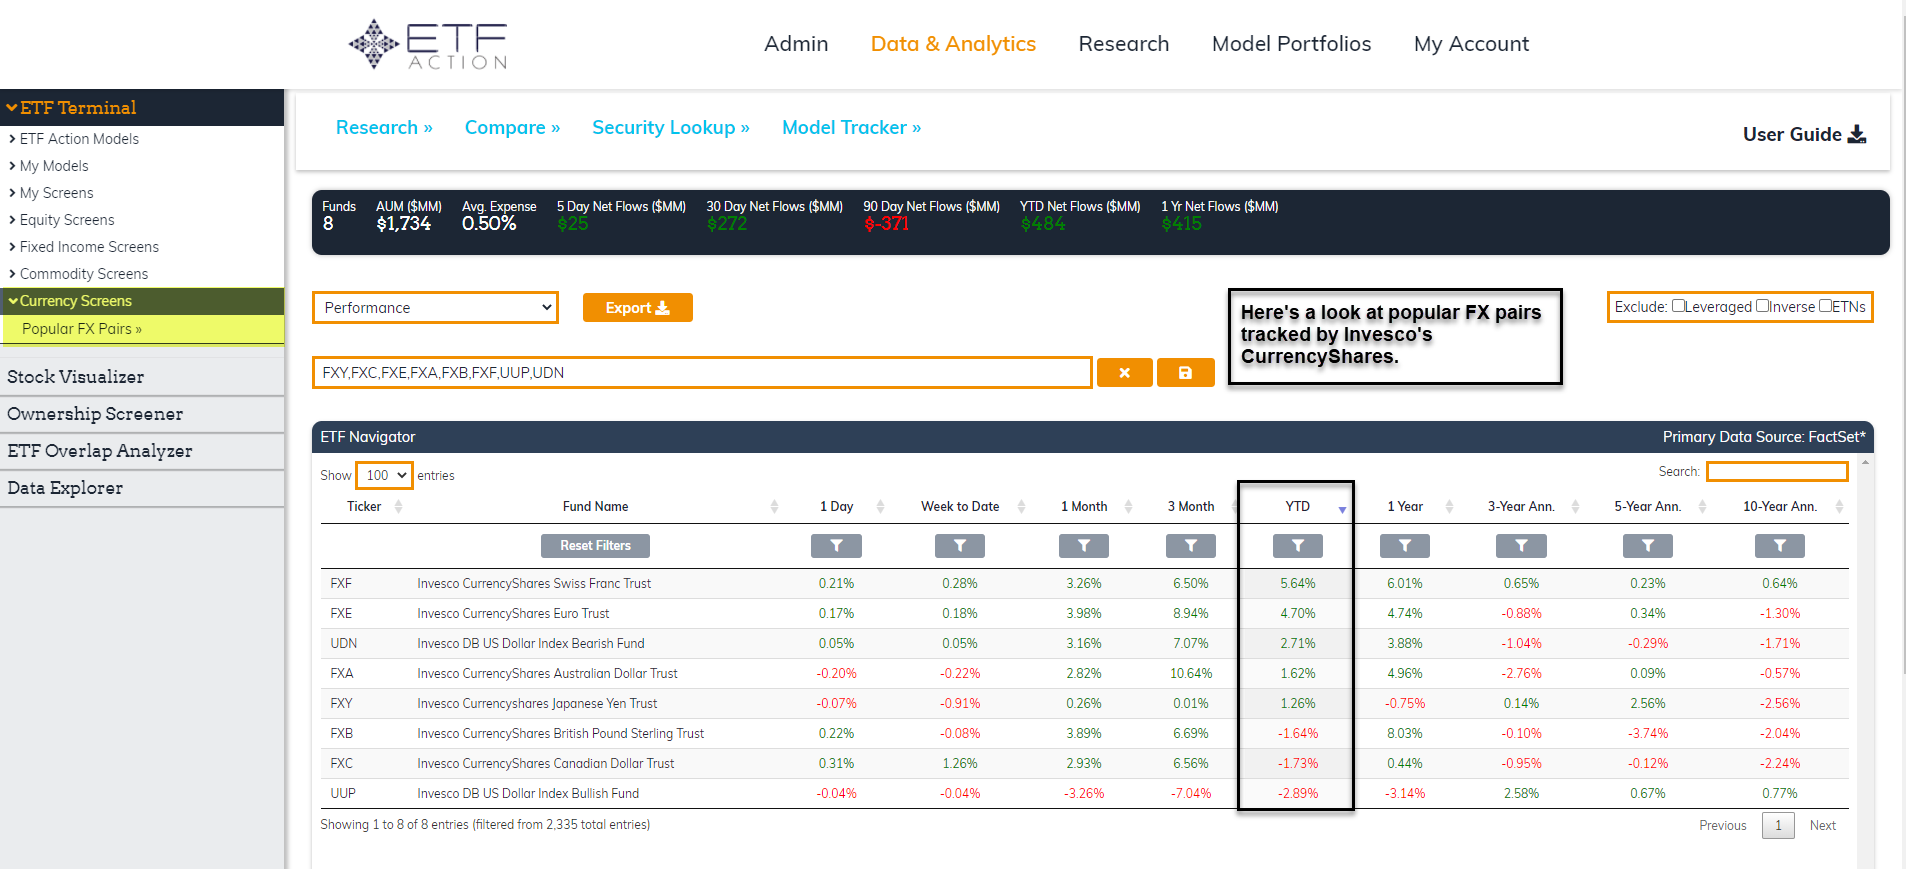Image resolution: width=1906 pixels, height=869 pixels.
Task: Open the Model Tracker » link
Action: click(x=851, y=128)
